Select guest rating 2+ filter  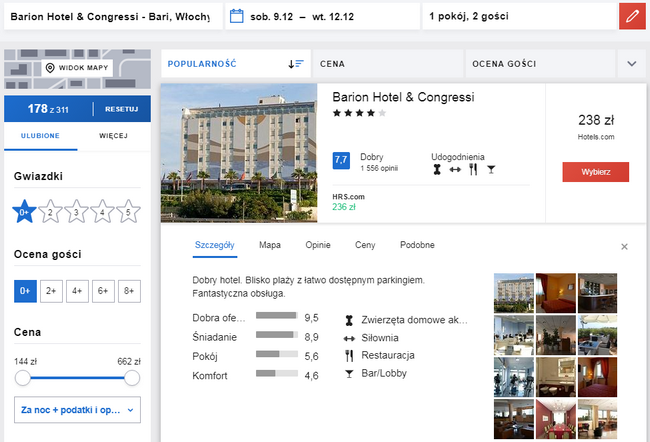(51, 291)
